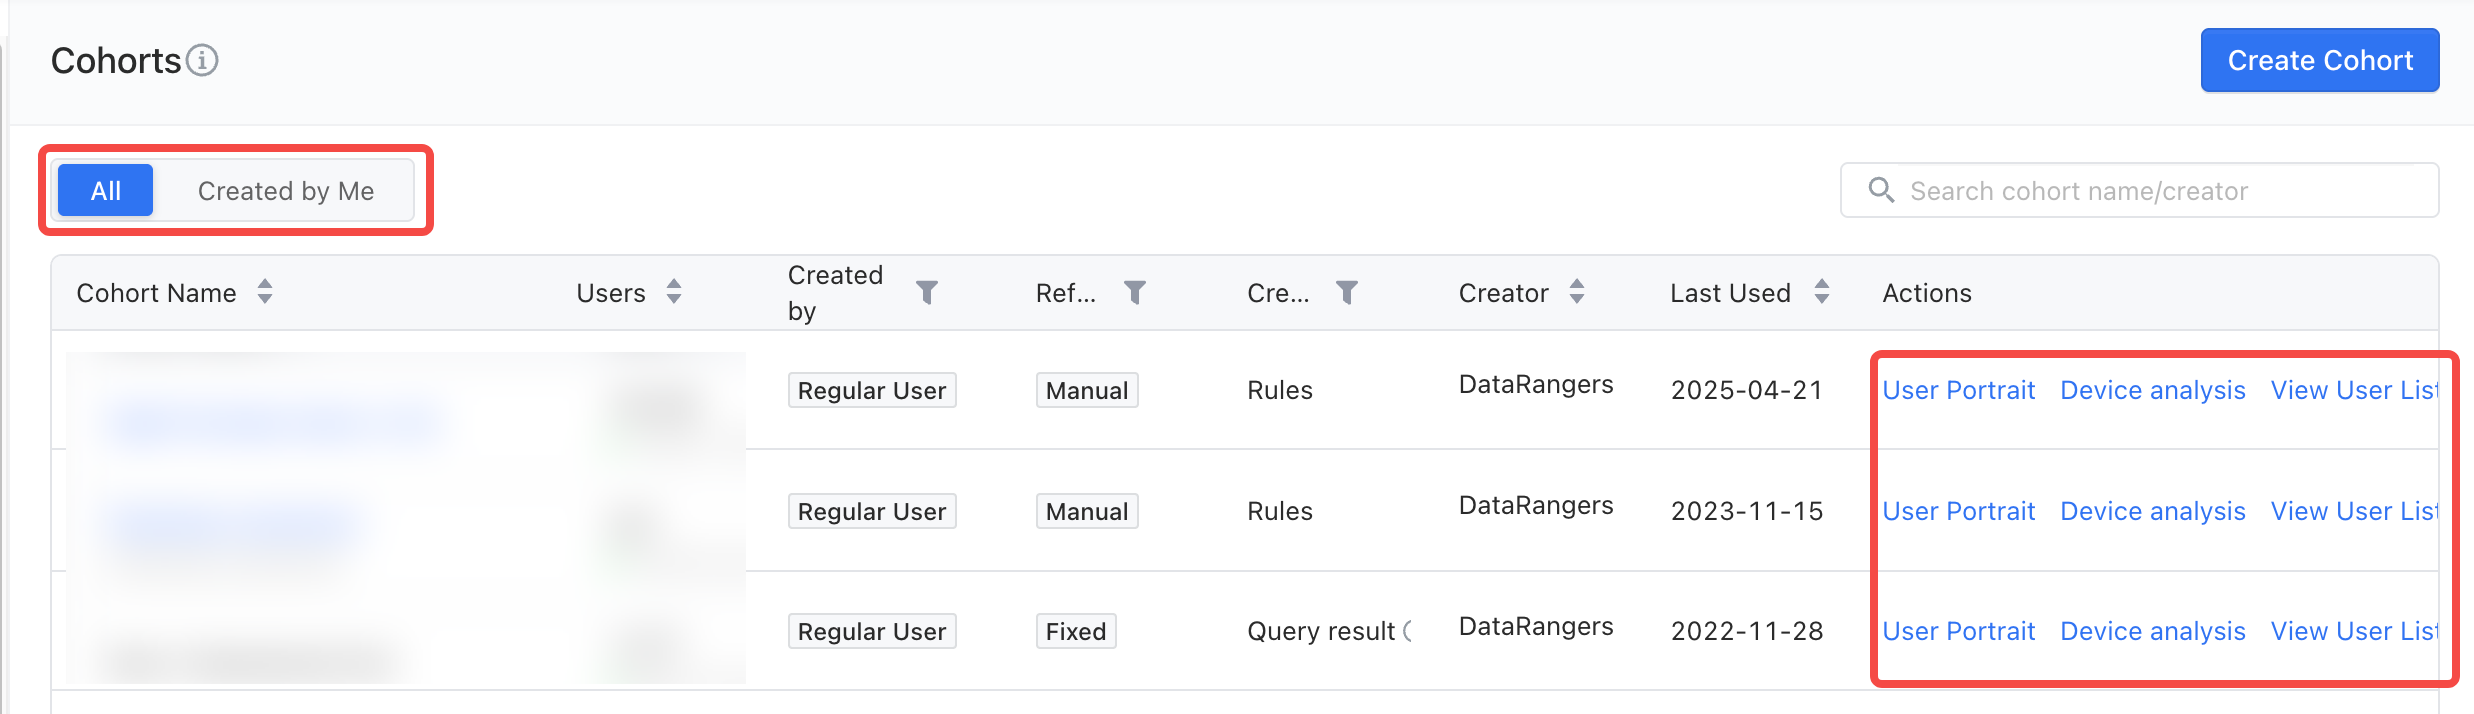This screenshot has width=2474, height=714.
Task: Click DataRangers creator in 2022-11-28 row
Action: 1536,626
